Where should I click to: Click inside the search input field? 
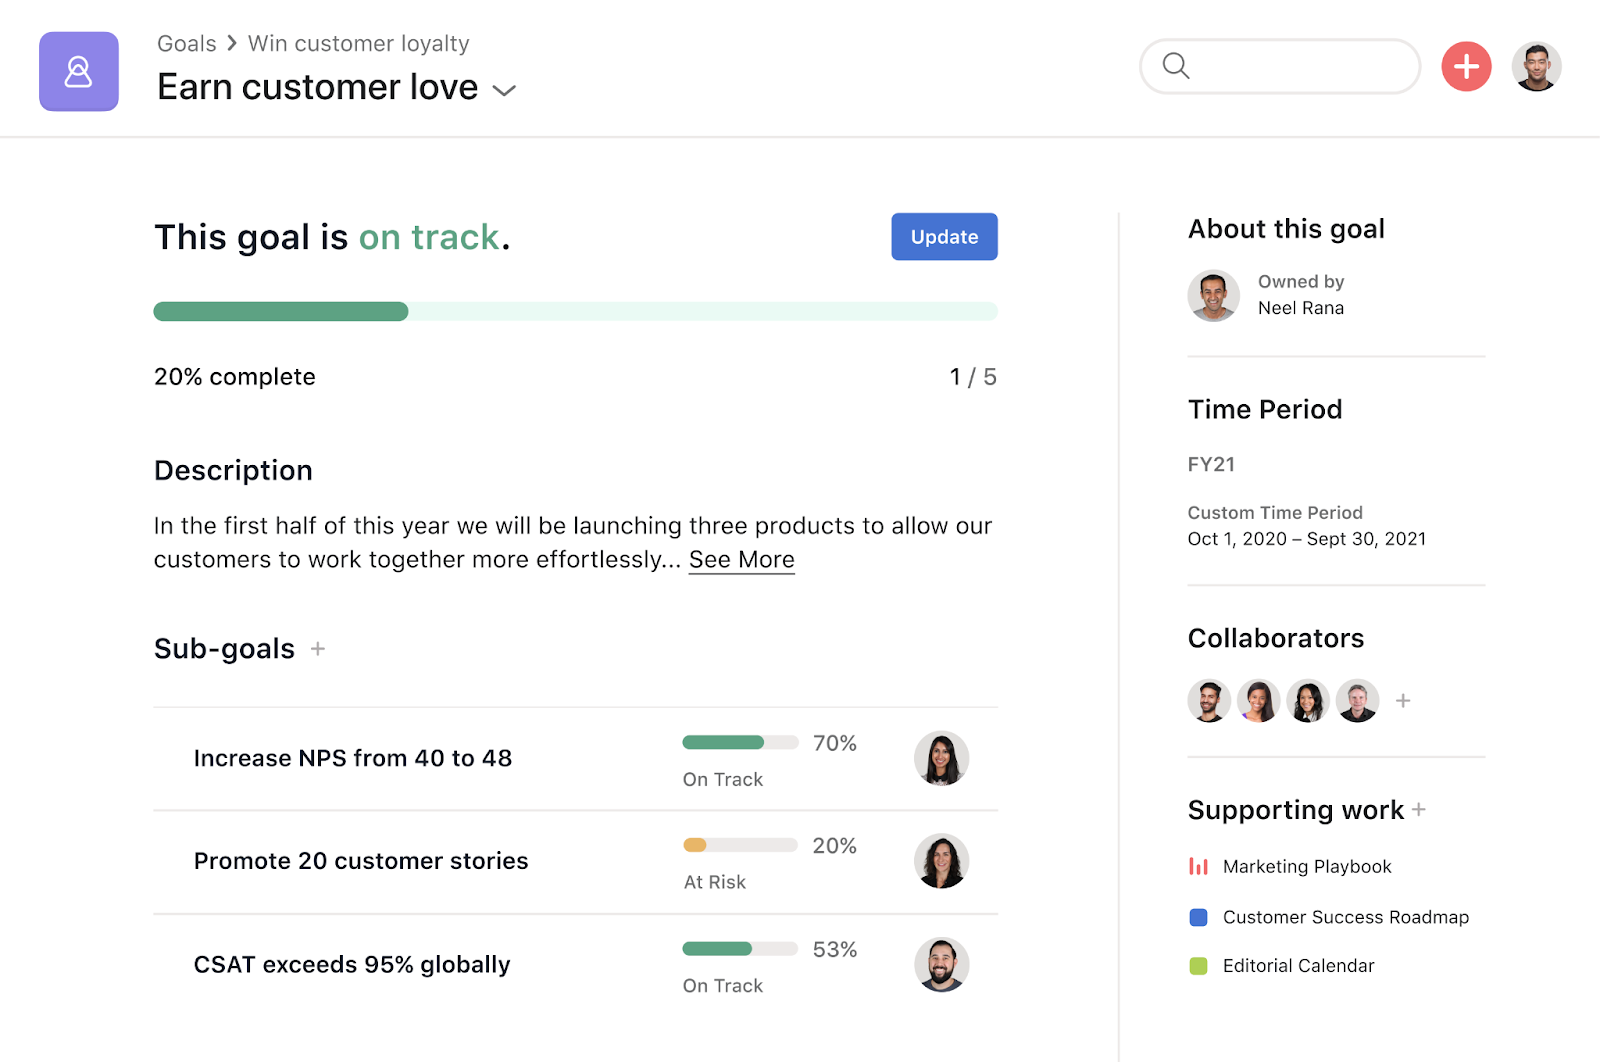[x=1280, y=66]
